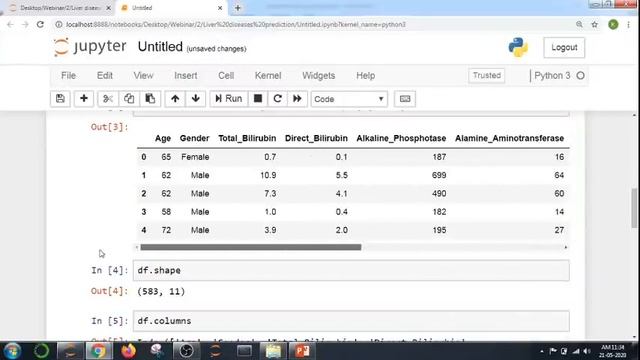Move selected cell up arrow
This screenshot has width=640, height=360.
pyautogui.click(x=175, y=99)
